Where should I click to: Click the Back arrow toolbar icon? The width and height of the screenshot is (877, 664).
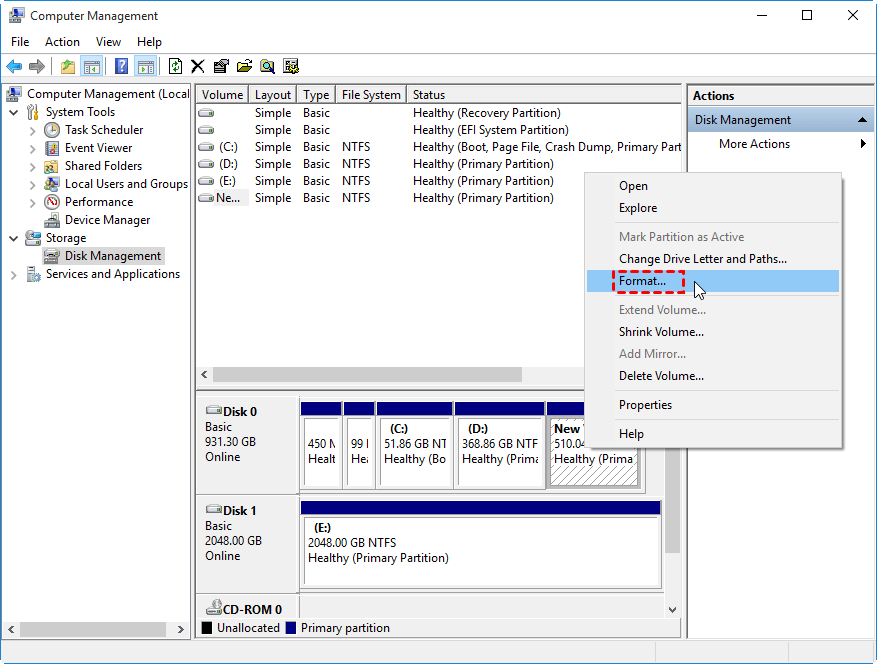[14, 67]
